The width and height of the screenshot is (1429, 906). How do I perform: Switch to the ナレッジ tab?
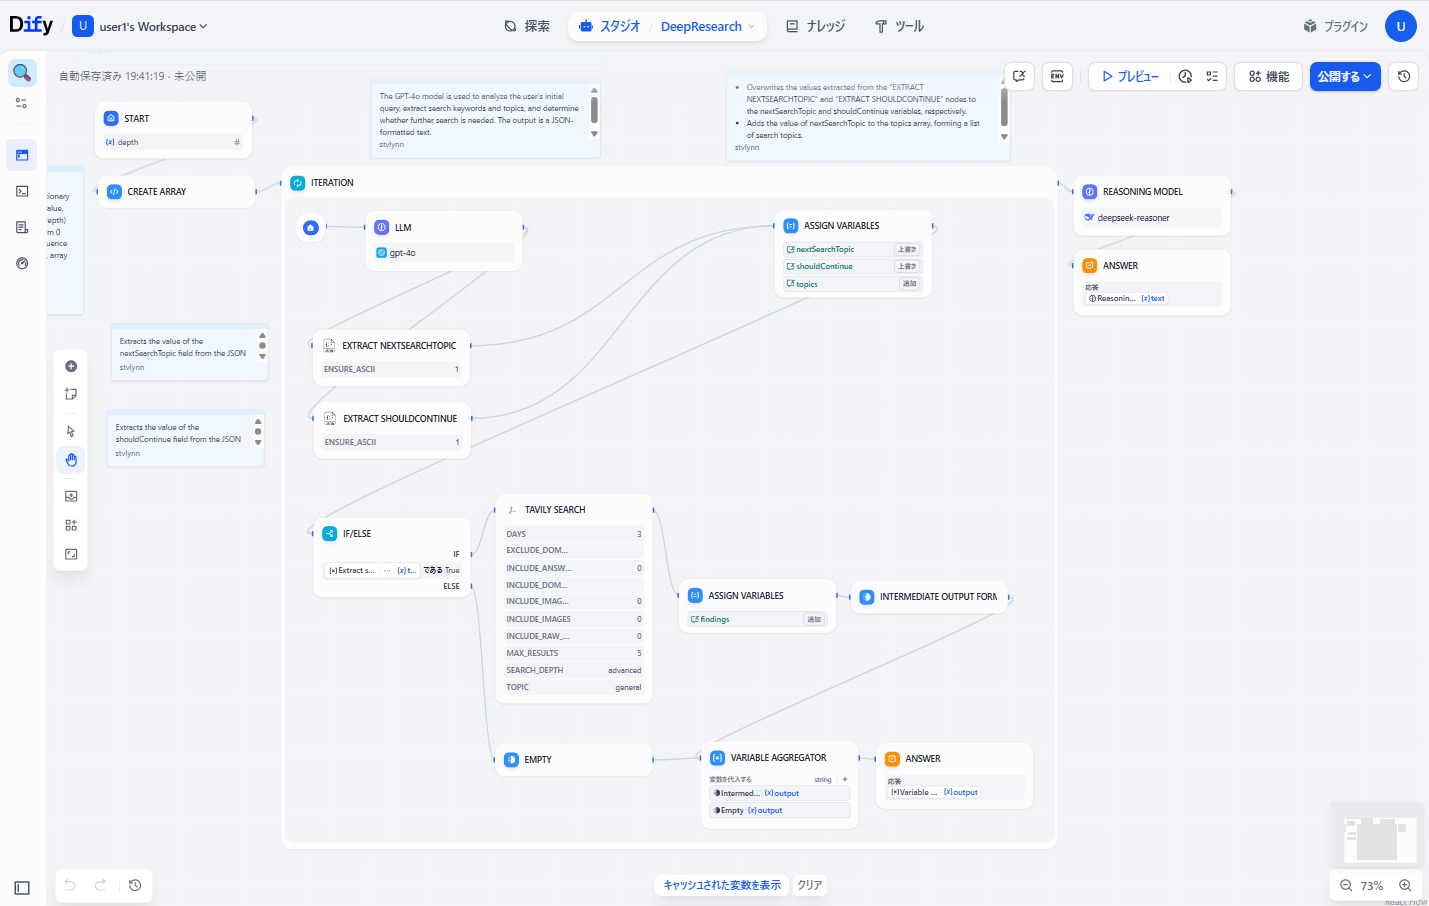pyautogui.click(x=815, y=27)
